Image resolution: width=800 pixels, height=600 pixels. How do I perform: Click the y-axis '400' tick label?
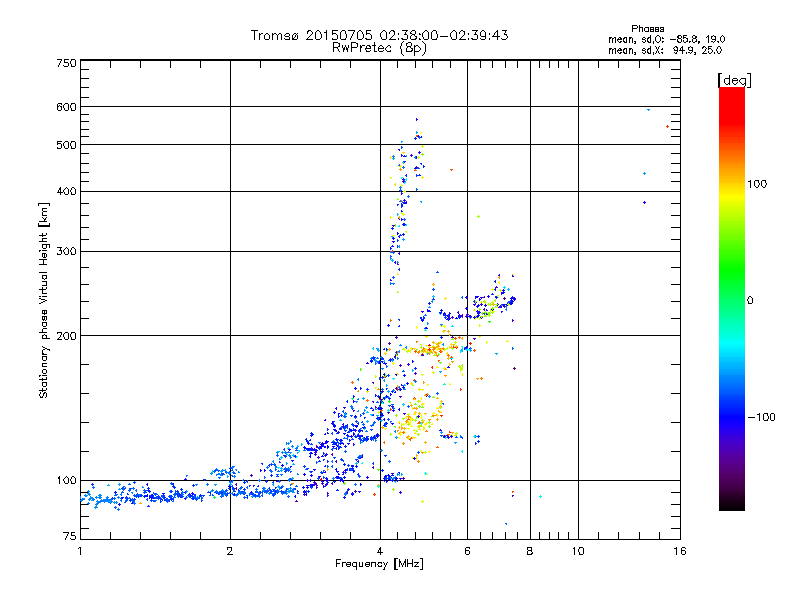pos(66,192)
